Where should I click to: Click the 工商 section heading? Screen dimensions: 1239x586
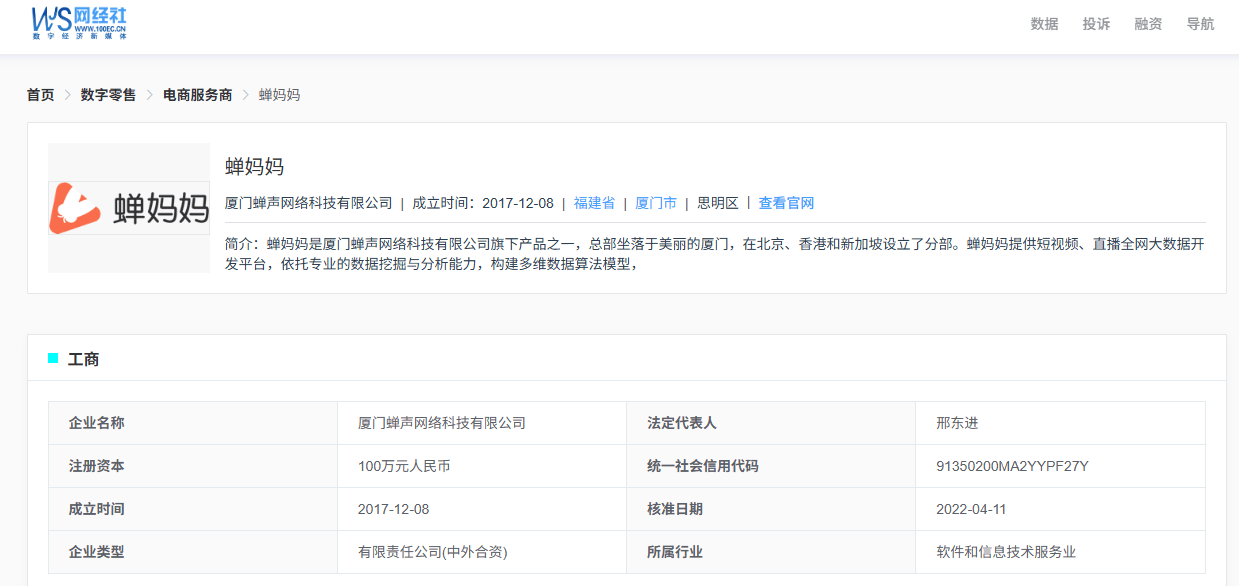tap(84, 359)
